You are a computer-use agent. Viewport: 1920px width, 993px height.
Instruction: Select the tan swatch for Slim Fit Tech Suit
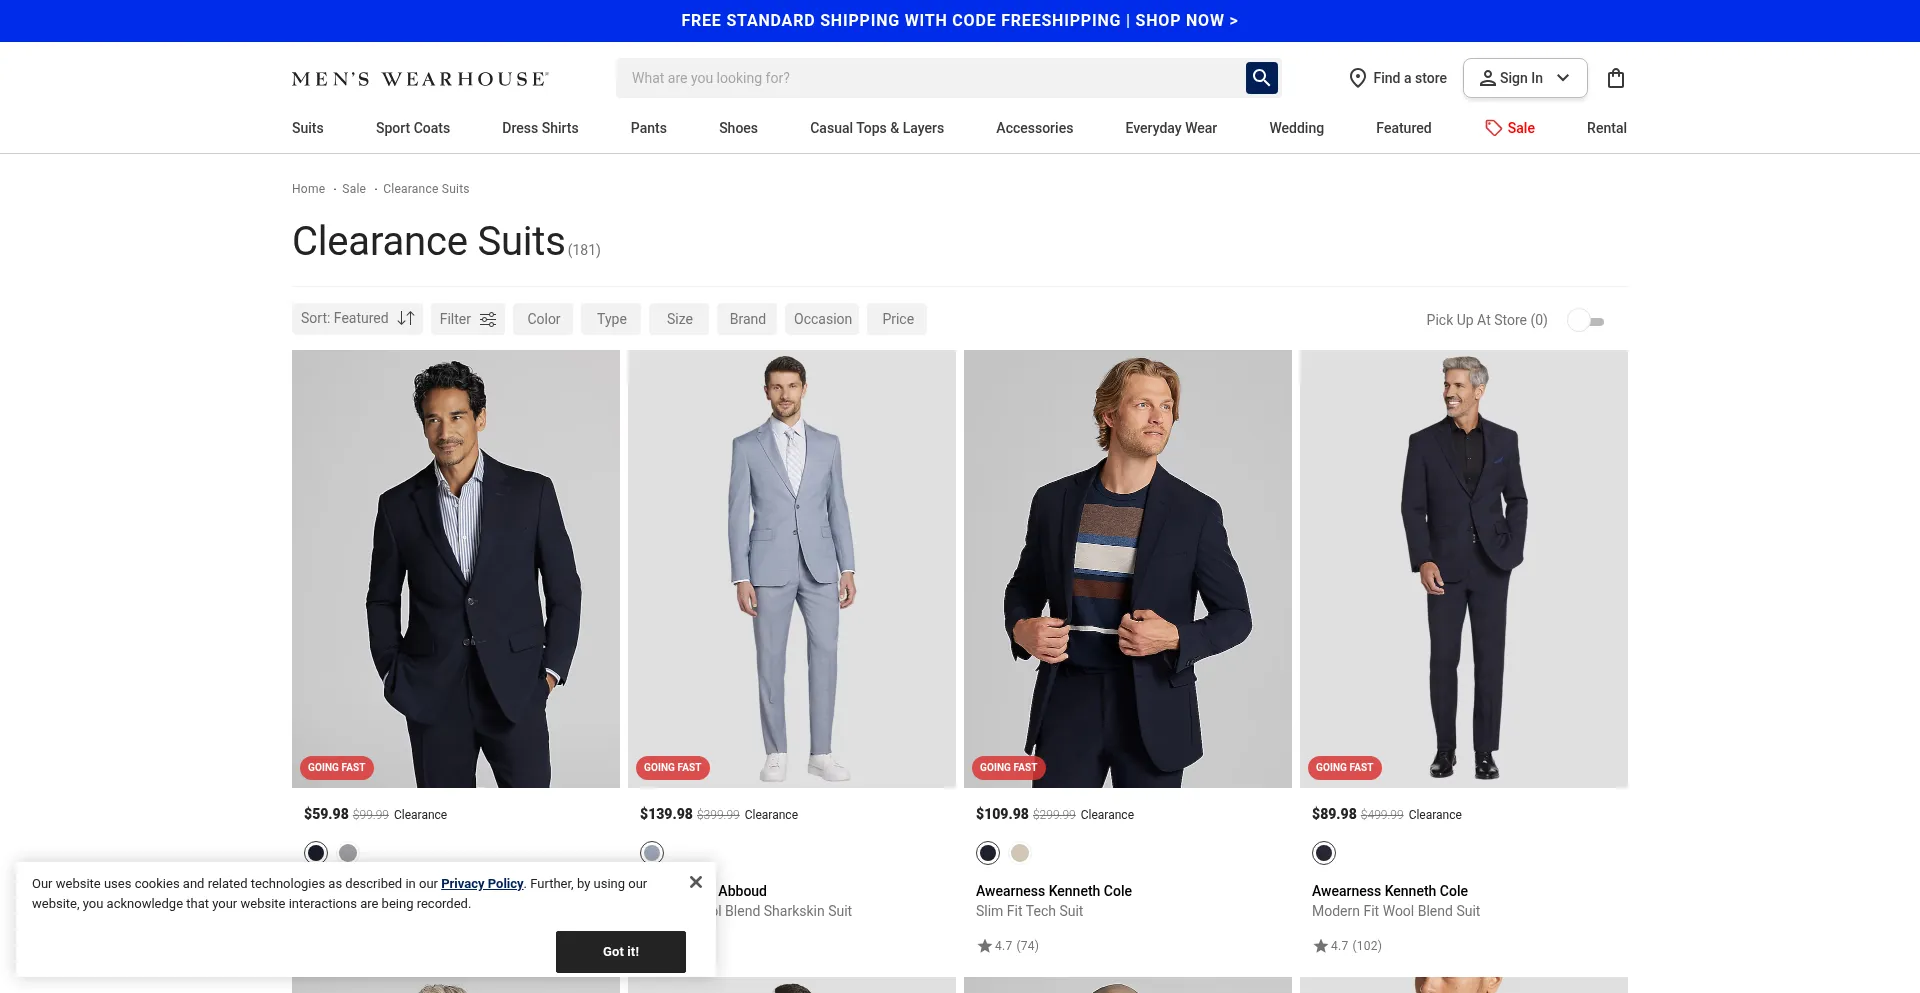[x=1020, y=853]
